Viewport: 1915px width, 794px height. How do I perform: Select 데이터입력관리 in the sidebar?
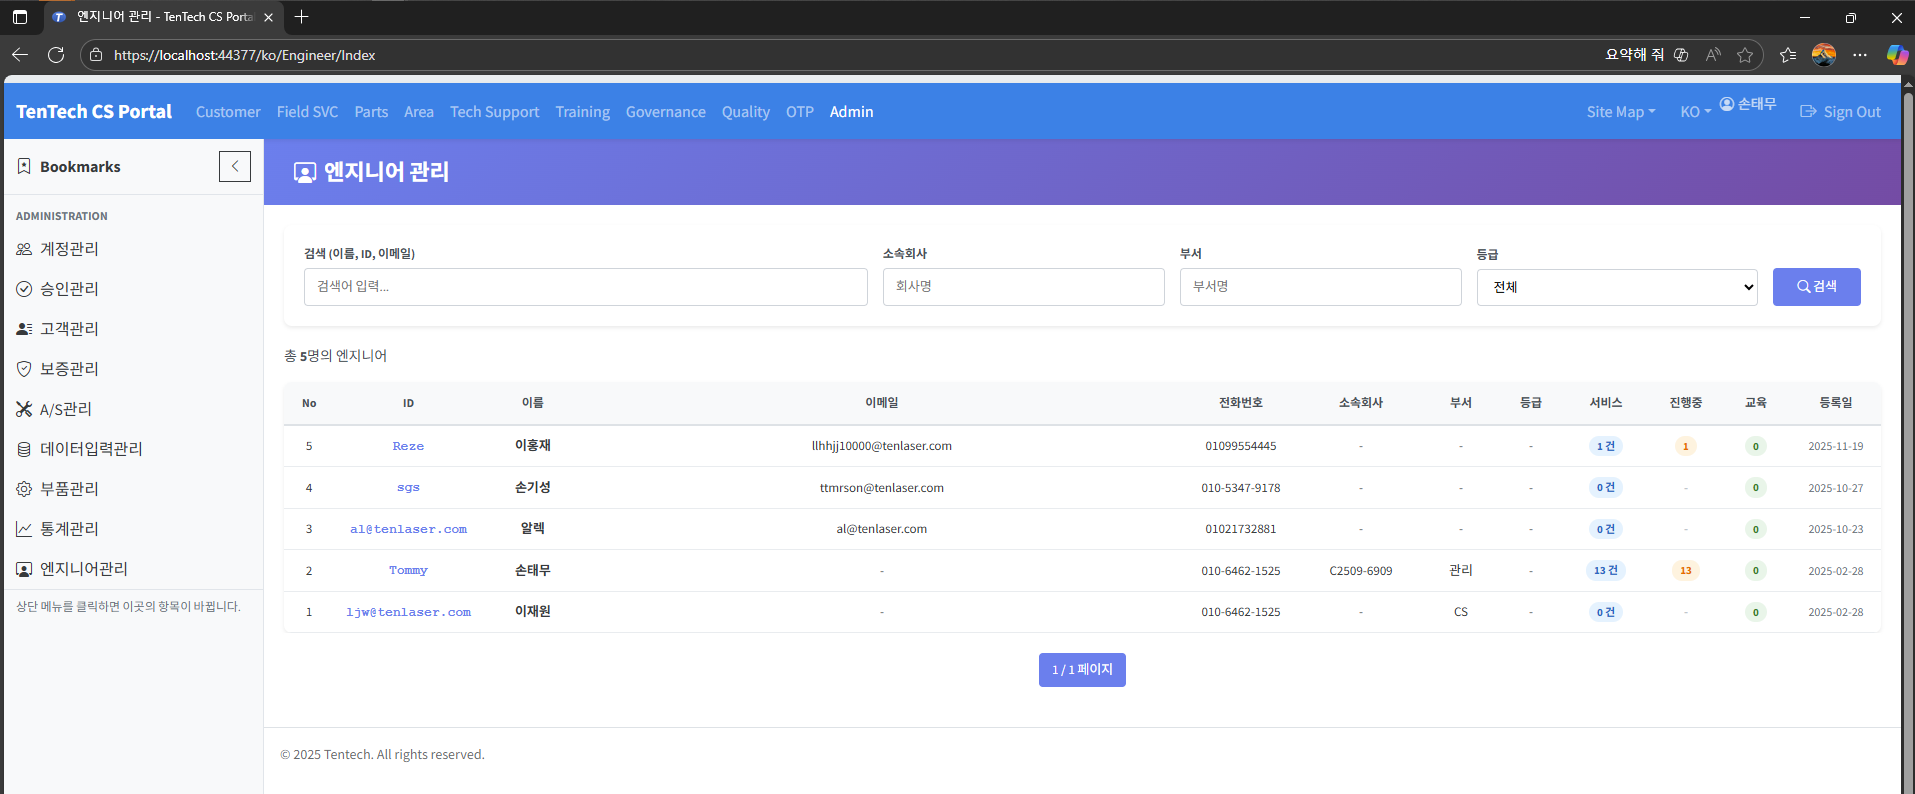pos(91,449)
